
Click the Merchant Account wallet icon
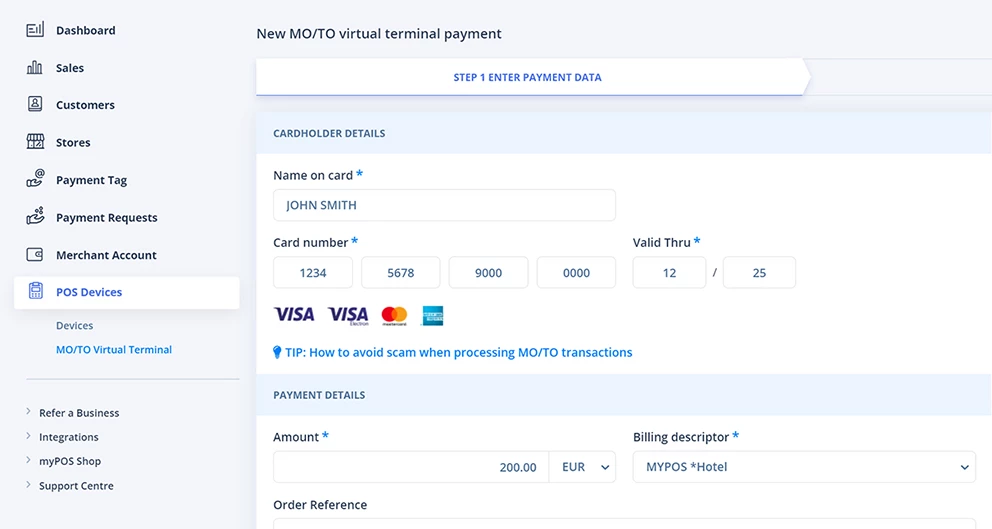pos(35,255)
